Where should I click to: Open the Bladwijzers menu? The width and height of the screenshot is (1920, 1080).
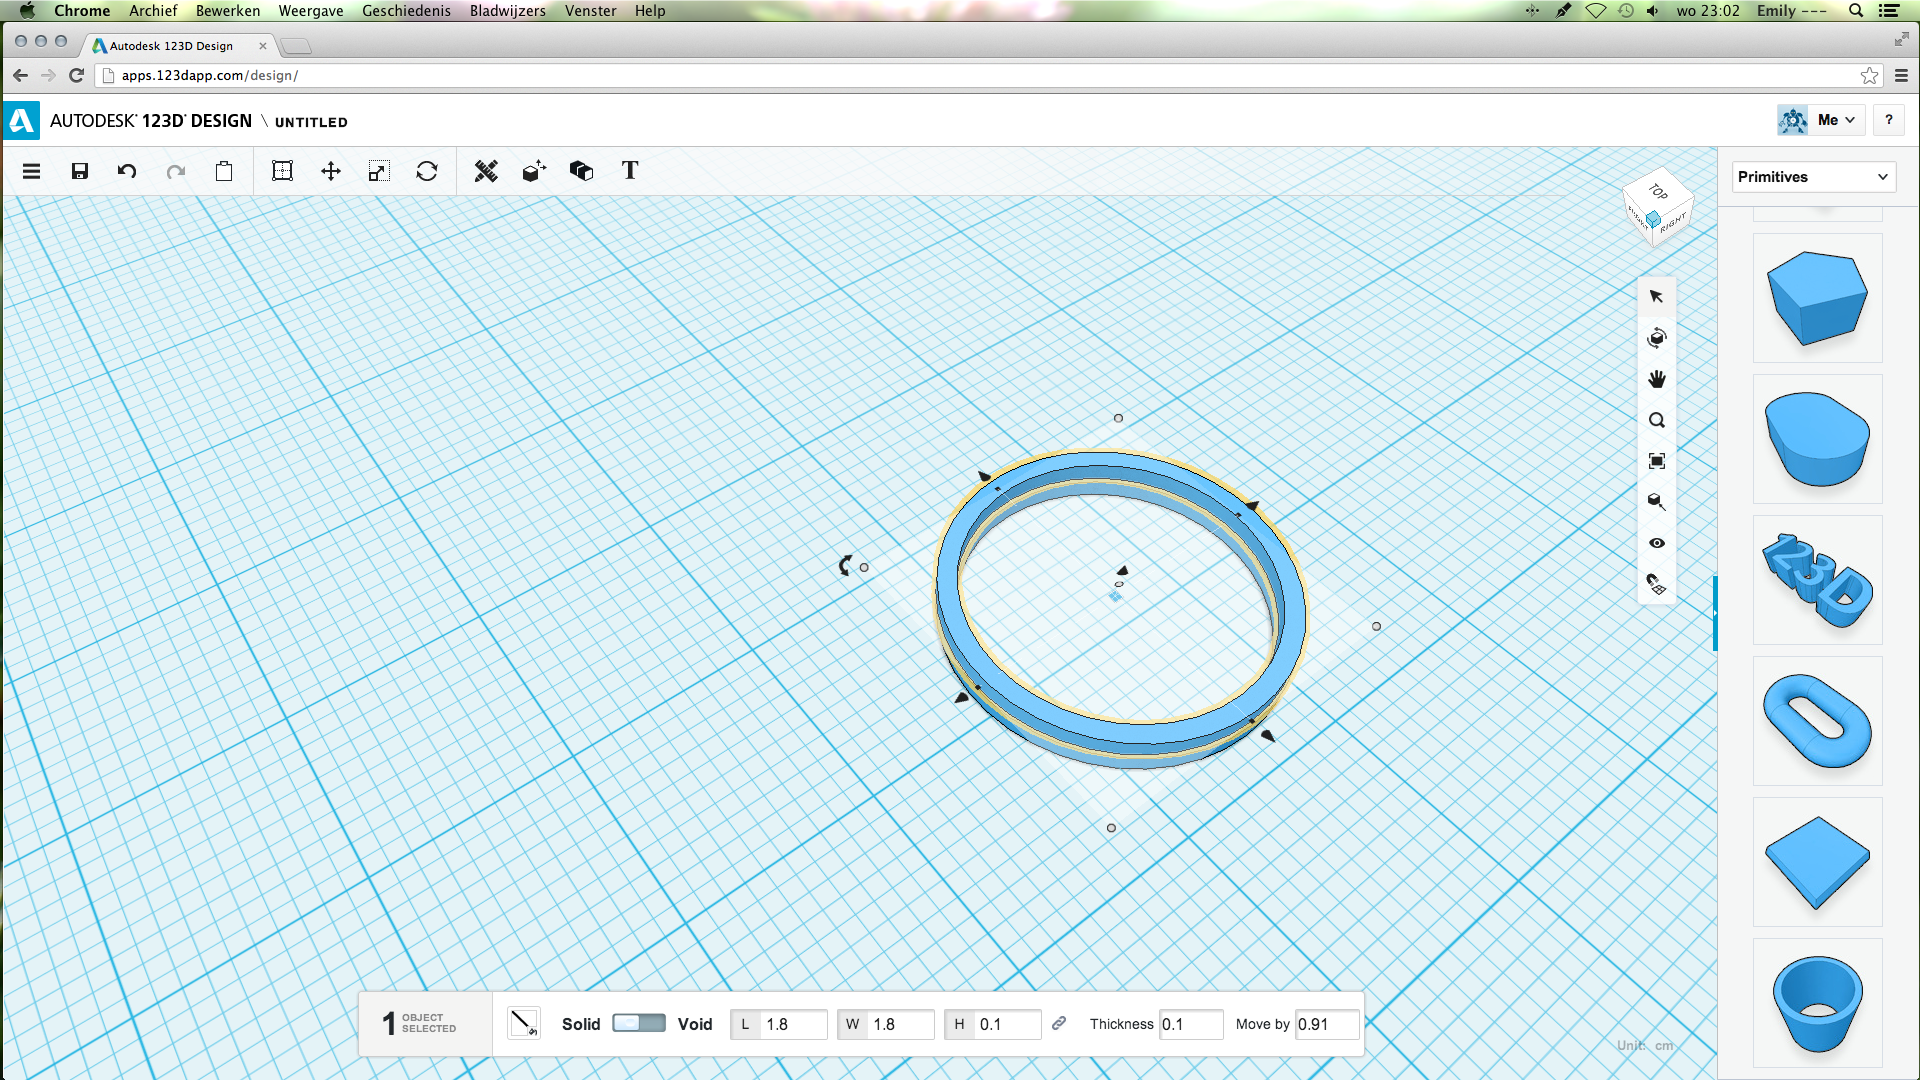click(x=508, y=10)
